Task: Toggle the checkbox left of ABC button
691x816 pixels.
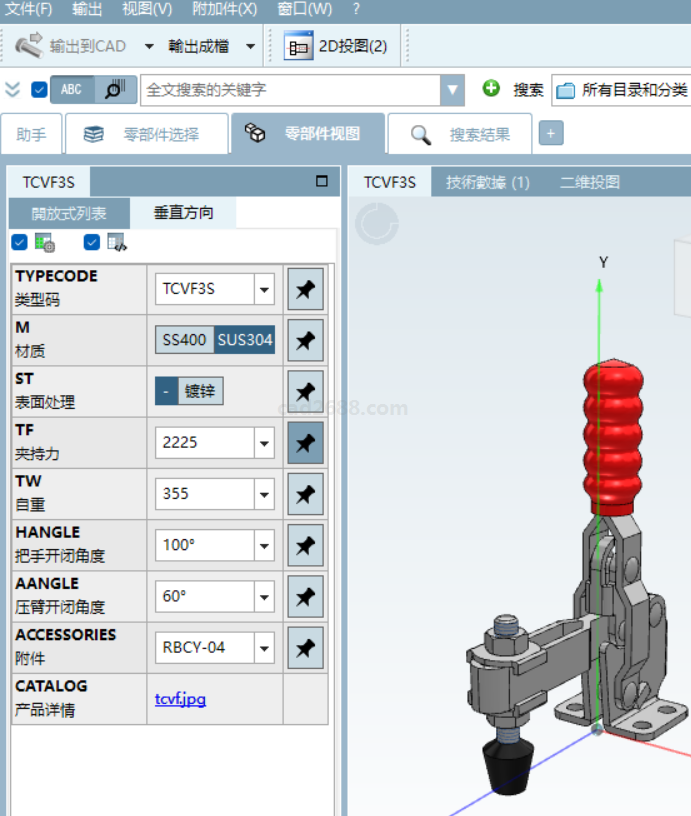Action: [39, 89]
